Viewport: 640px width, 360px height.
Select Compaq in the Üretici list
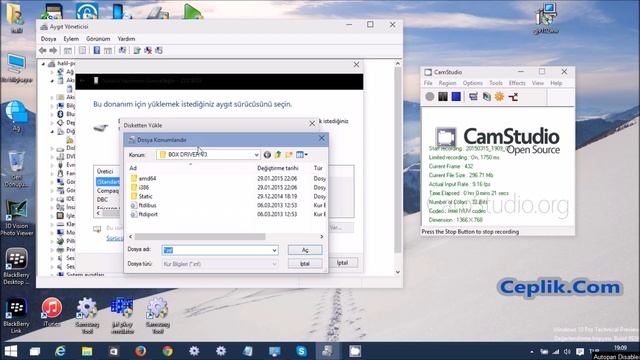click(x=108, y=191)
